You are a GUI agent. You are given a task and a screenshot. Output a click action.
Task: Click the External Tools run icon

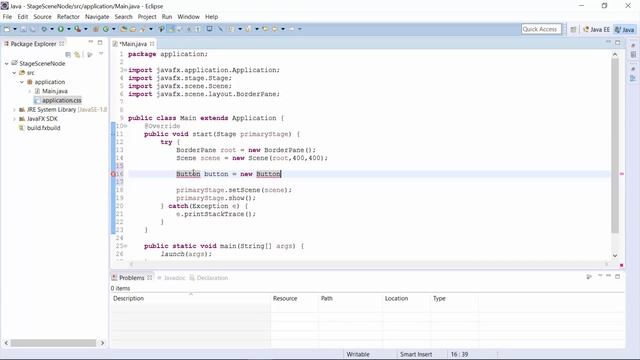click(78, 29)
